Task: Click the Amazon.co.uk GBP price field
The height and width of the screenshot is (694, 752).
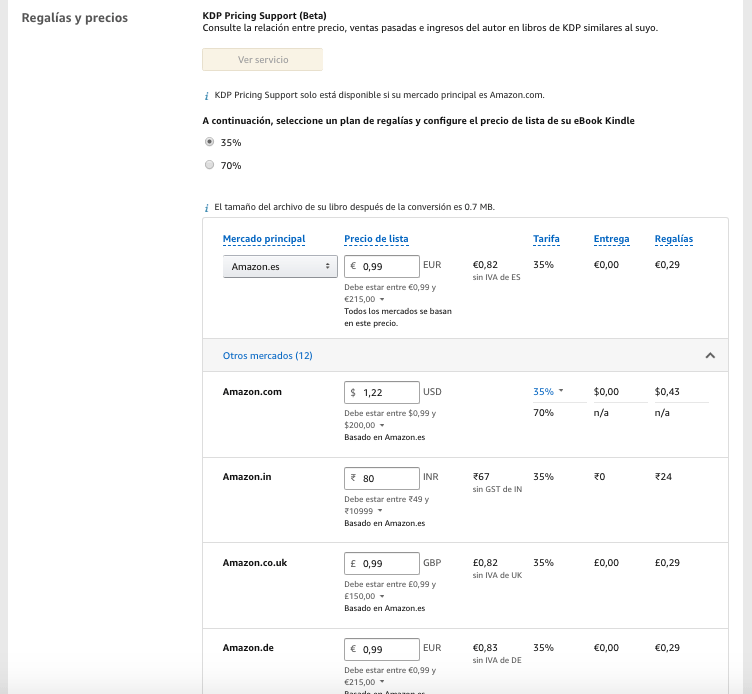Action: [387, 563]
